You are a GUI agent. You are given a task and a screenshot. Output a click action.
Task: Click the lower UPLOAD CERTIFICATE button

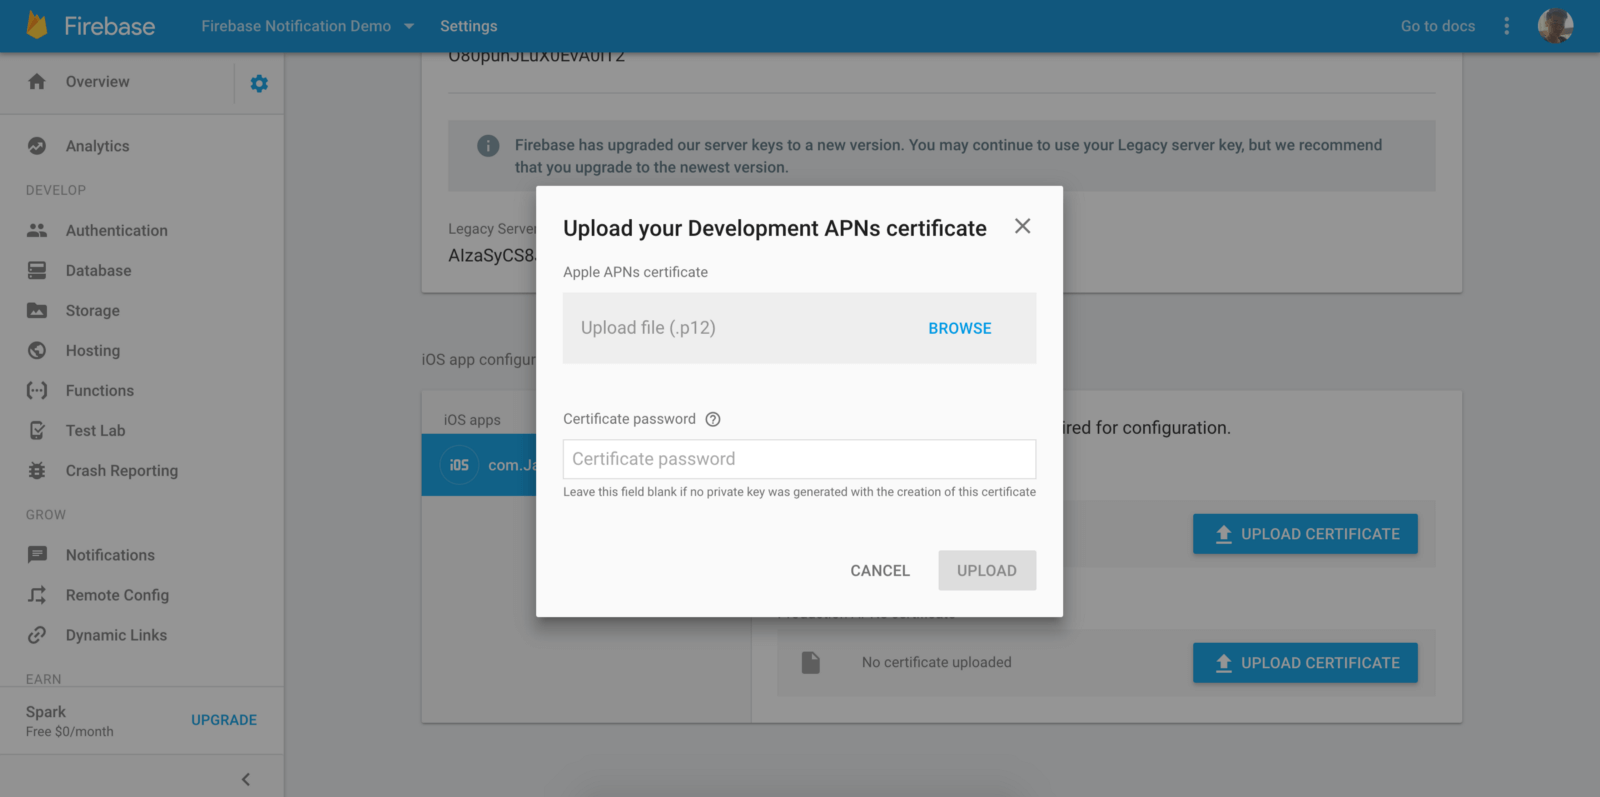(1305, 663)
